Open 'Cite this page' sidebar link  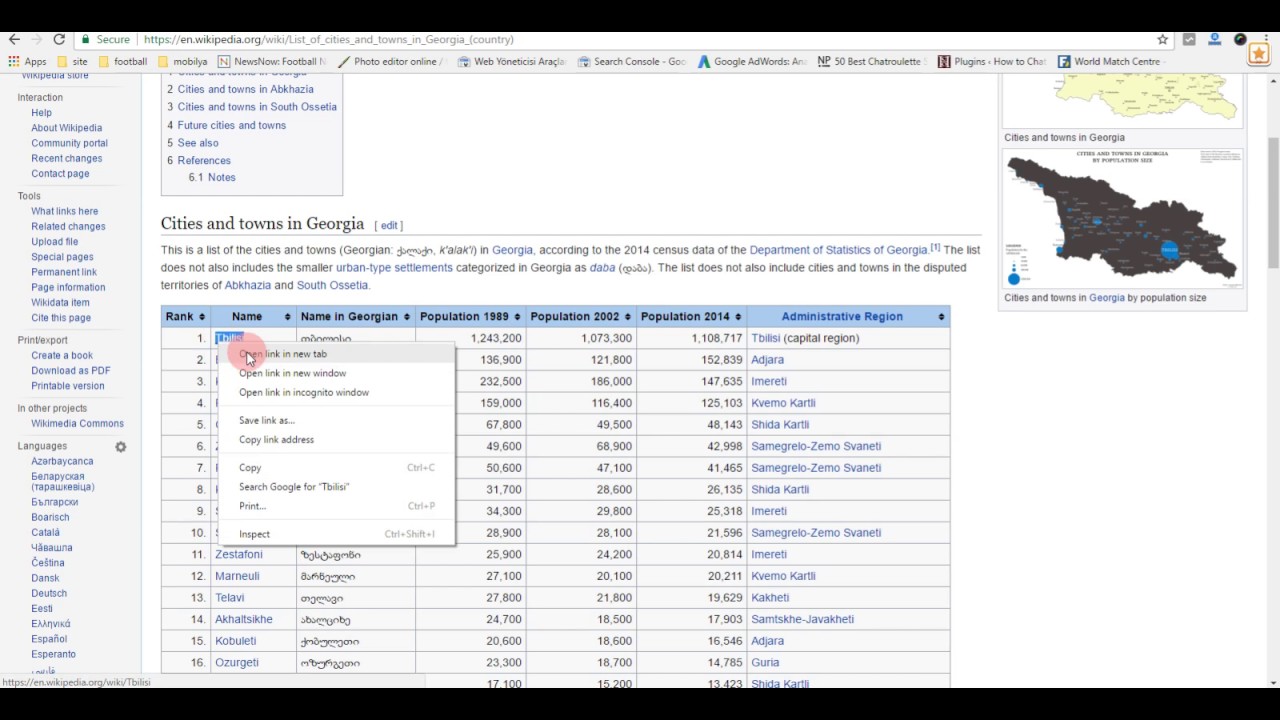tap(61, 318)
